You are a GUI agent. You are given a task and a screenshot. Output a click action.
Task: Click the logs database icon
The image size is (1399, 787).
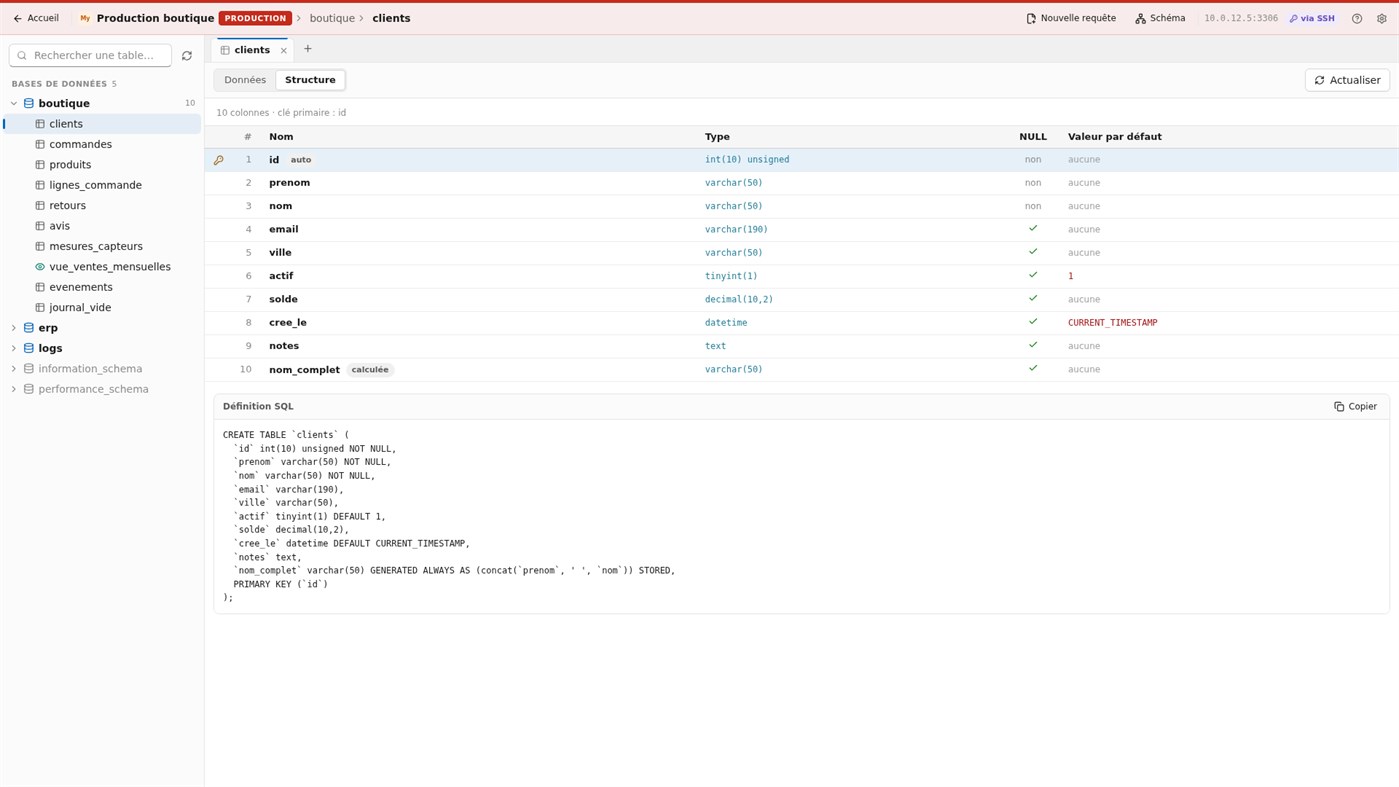pyautogui.click(x=29, y=349)
